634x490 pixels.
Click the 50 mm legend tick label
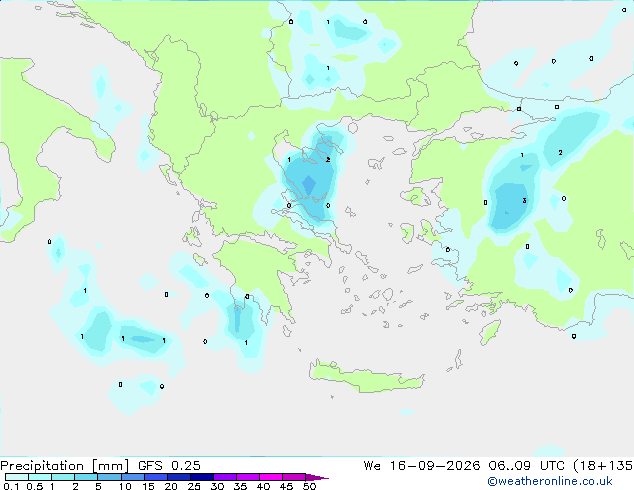(309, 486)
